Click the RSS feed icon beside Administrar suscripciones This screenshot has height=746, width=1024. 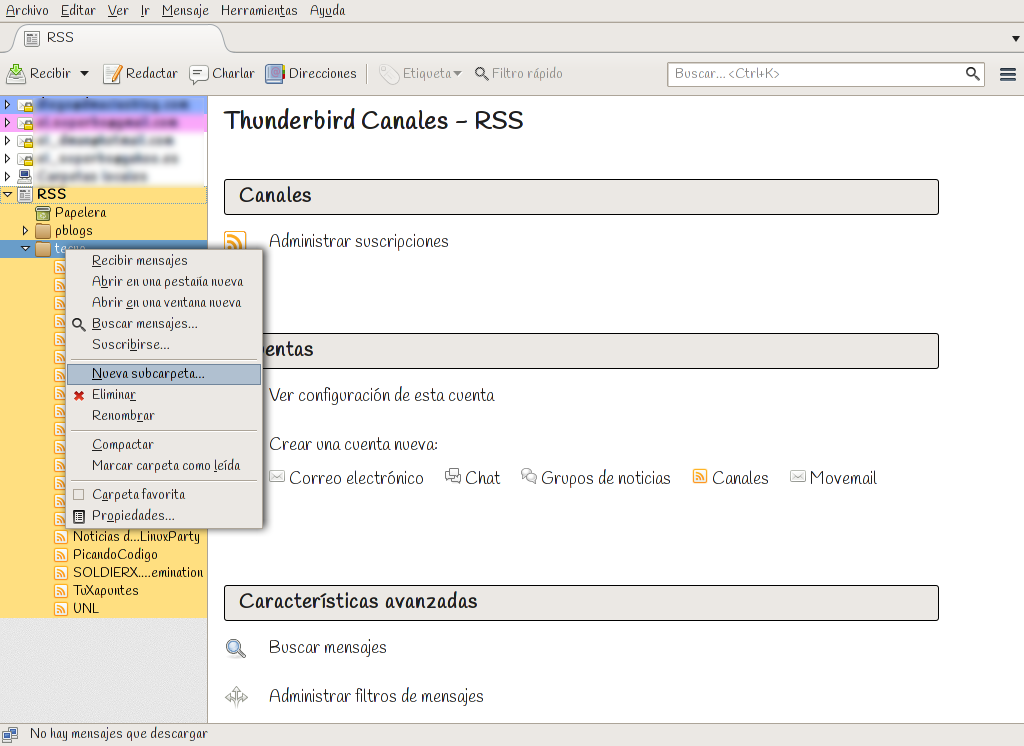tap(235, 240)
